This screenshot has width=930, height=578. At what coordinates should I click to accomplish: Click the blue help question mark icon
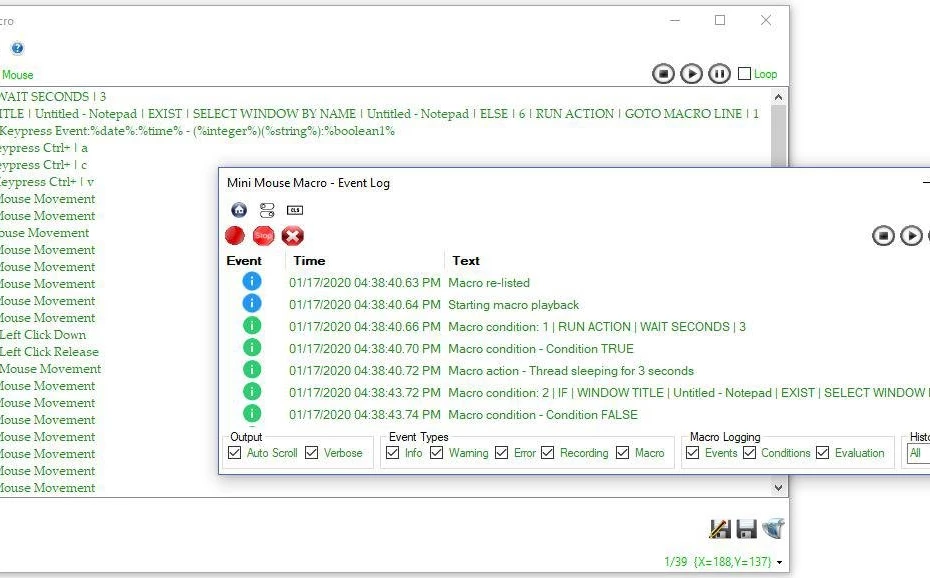tap(17, 48)
